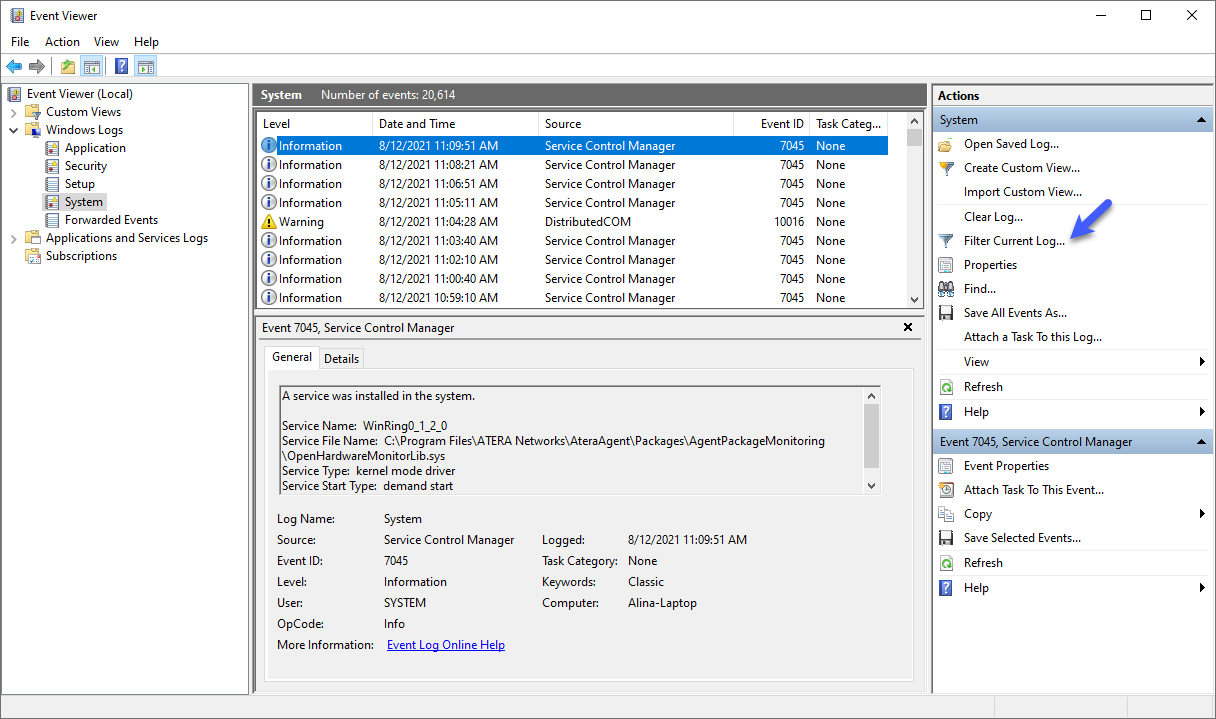Open the Copy submenu arrow in Actions

(x=1202, y=514)
